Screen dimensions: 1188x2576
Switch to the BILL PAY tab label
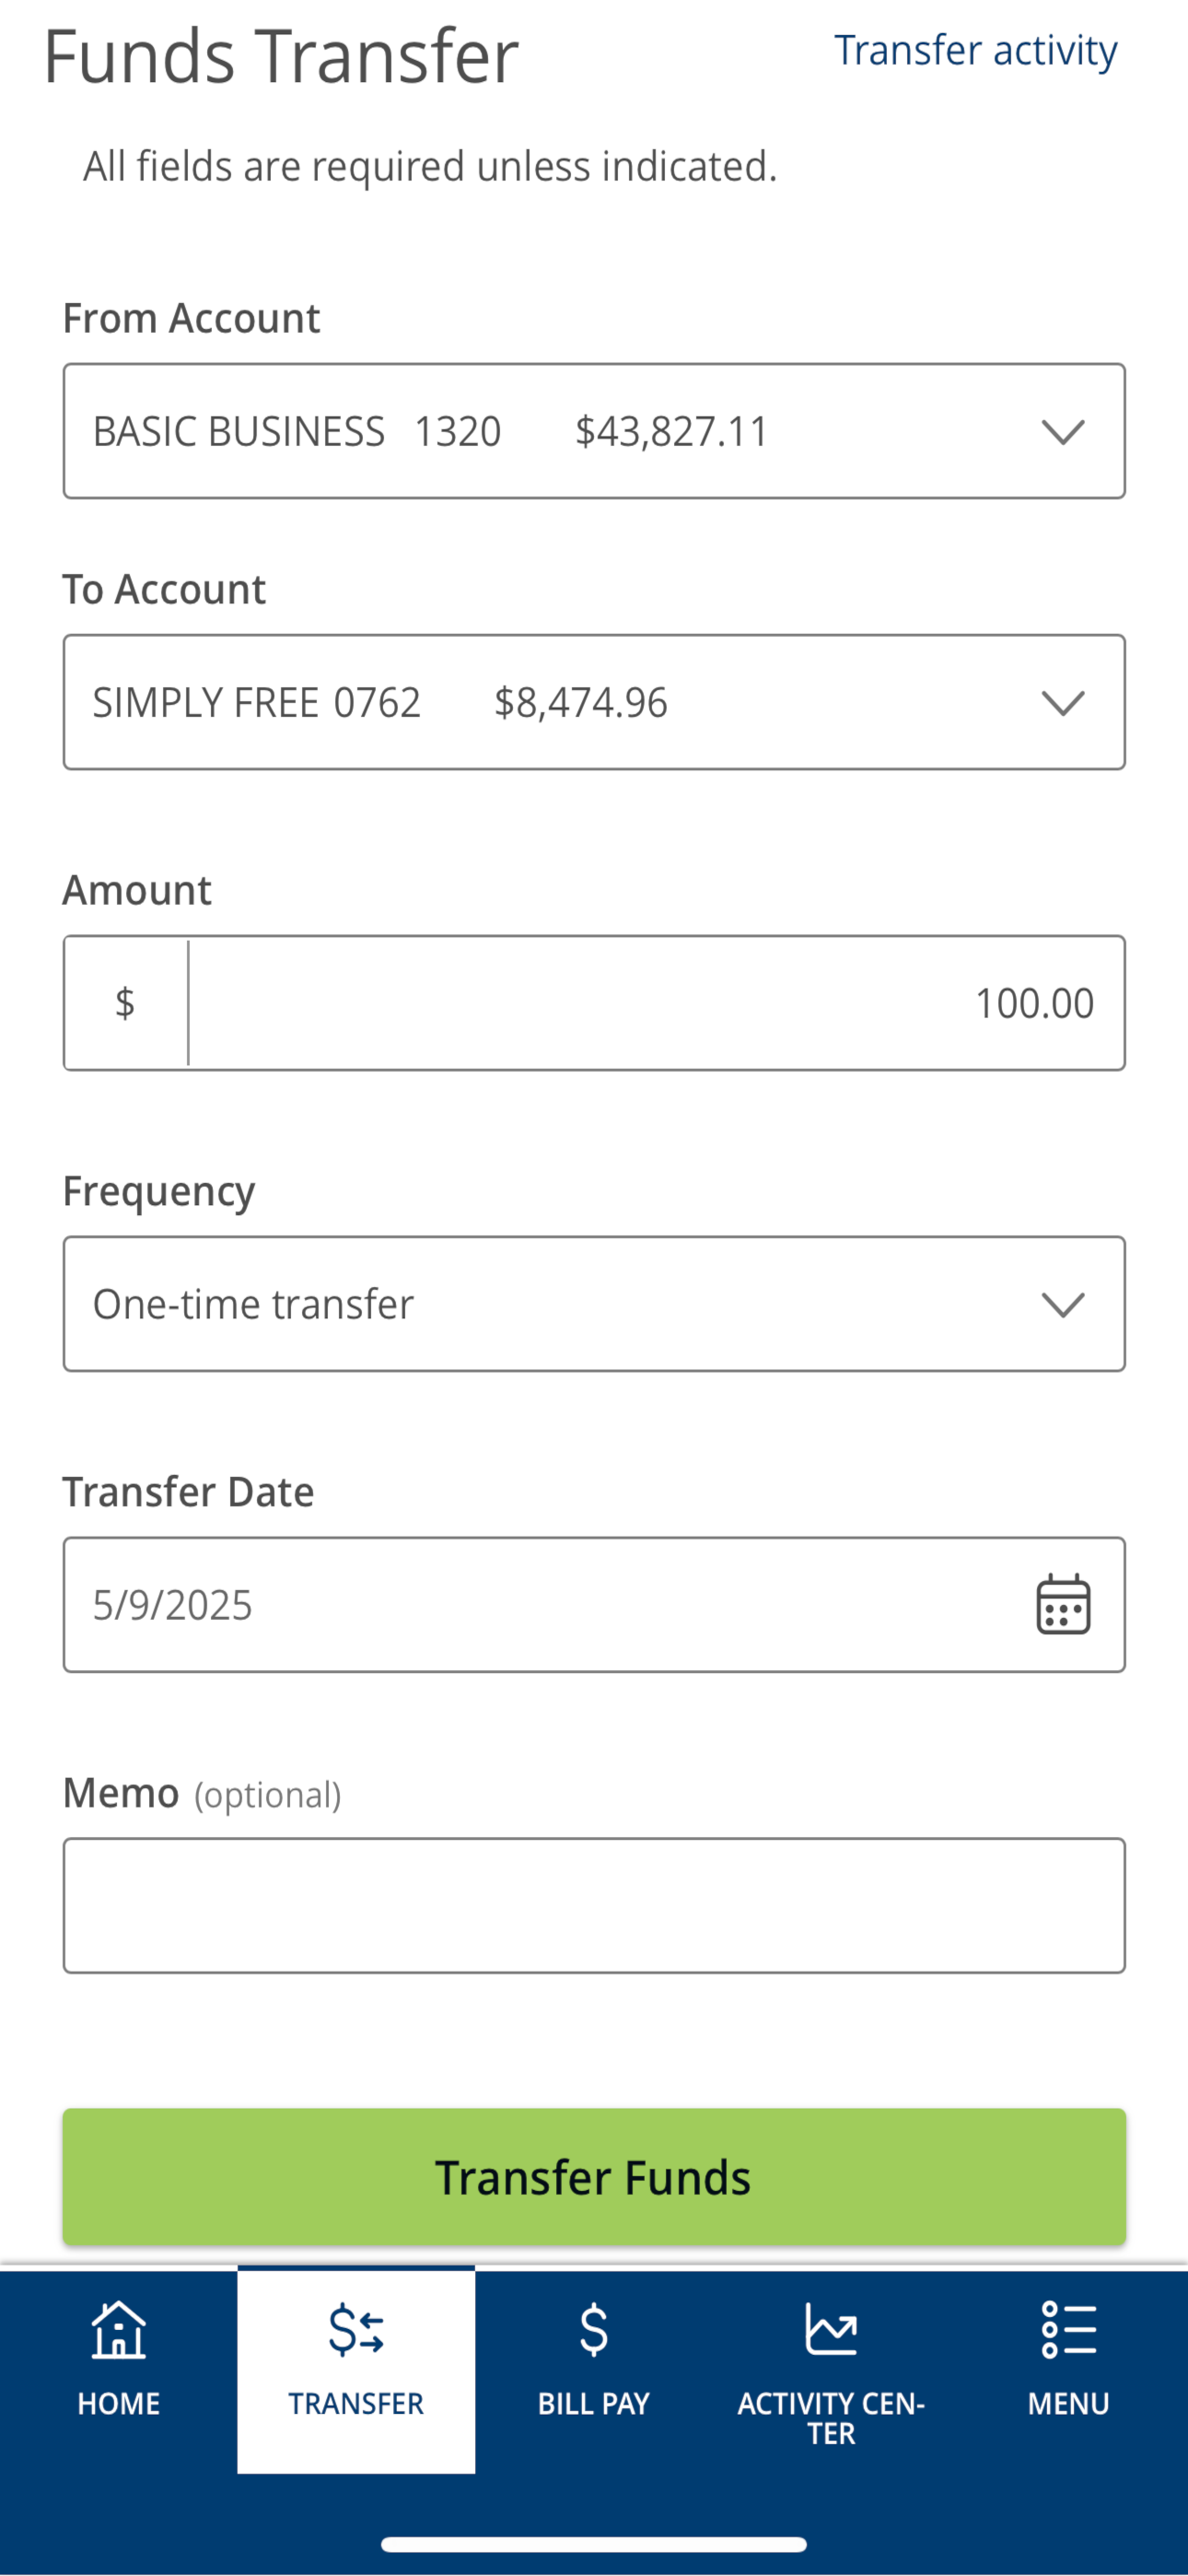click(x=594, y=2404)
